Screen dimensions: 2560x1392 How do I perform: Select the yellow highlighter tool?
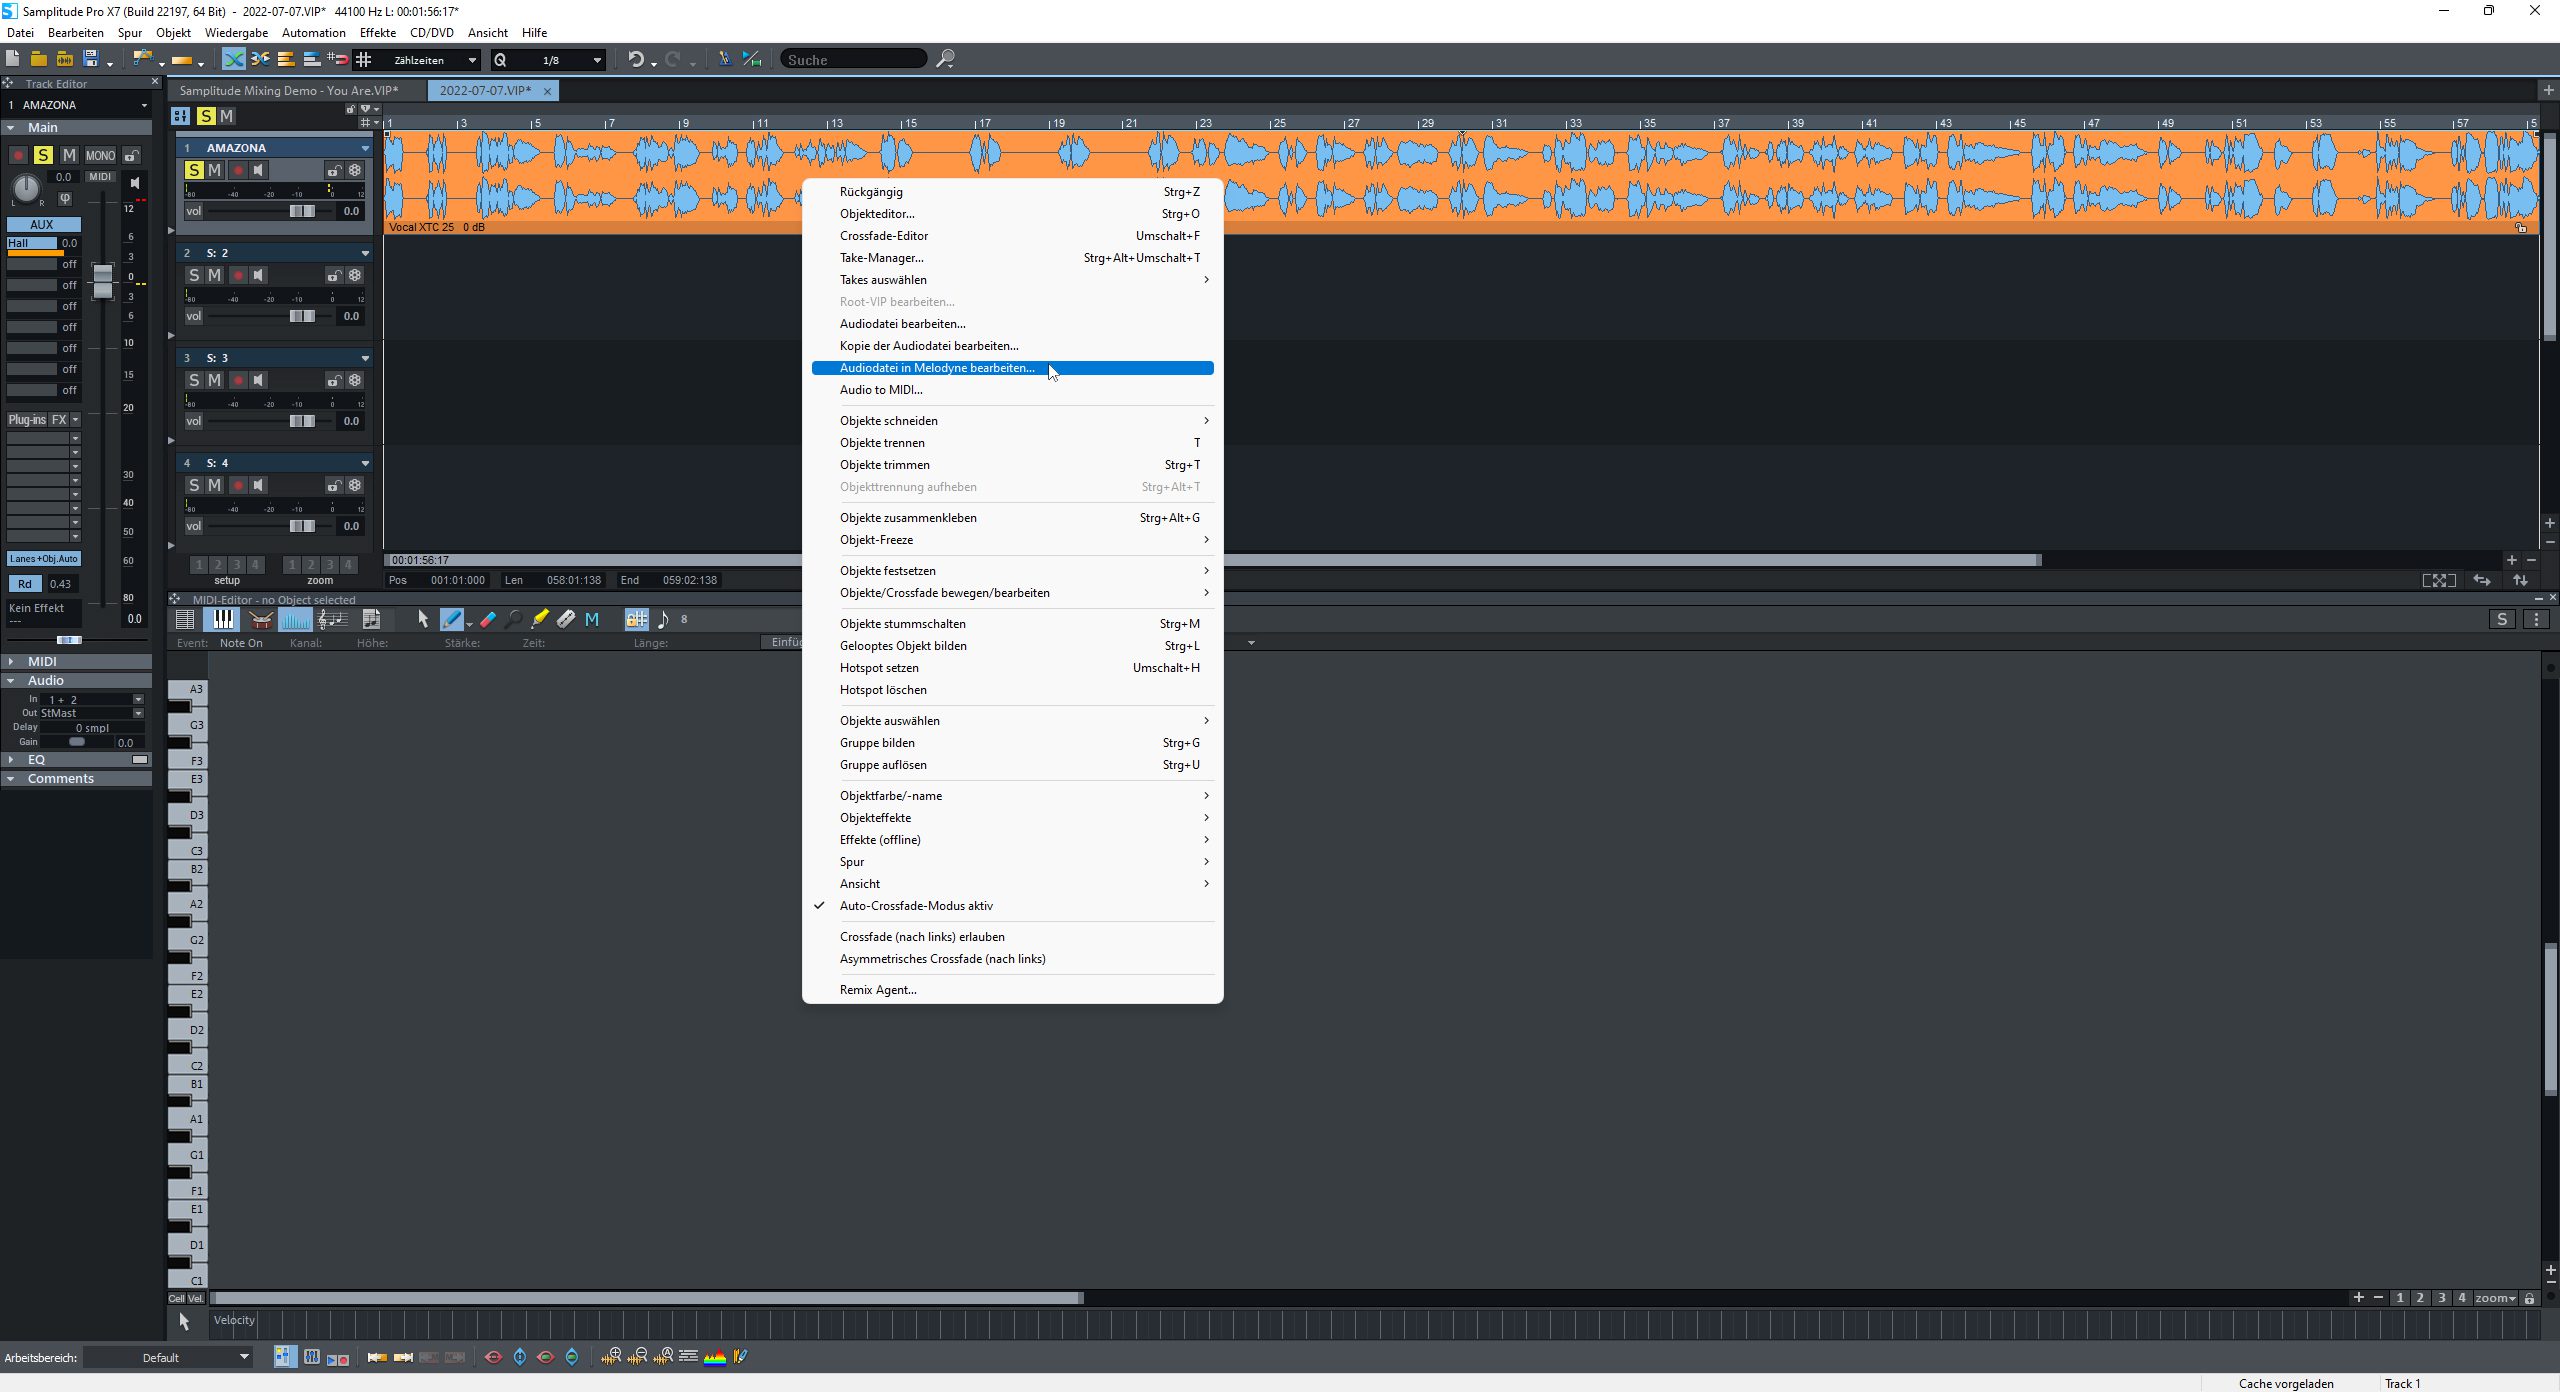540,620
